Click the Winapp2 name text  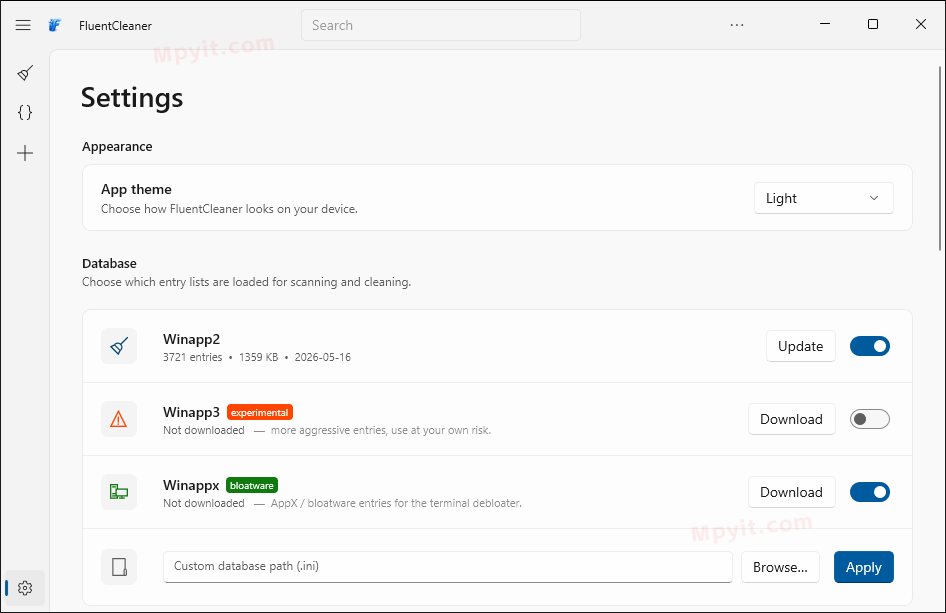191,340
